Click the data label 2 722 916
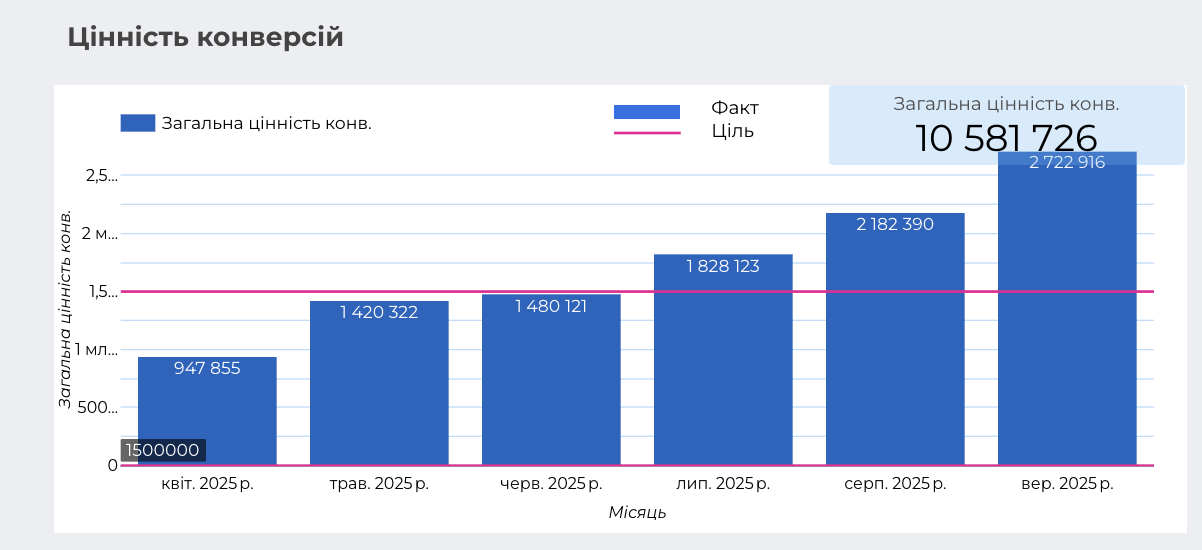This screenshot has height=550, width=1202. point(1067,163)
